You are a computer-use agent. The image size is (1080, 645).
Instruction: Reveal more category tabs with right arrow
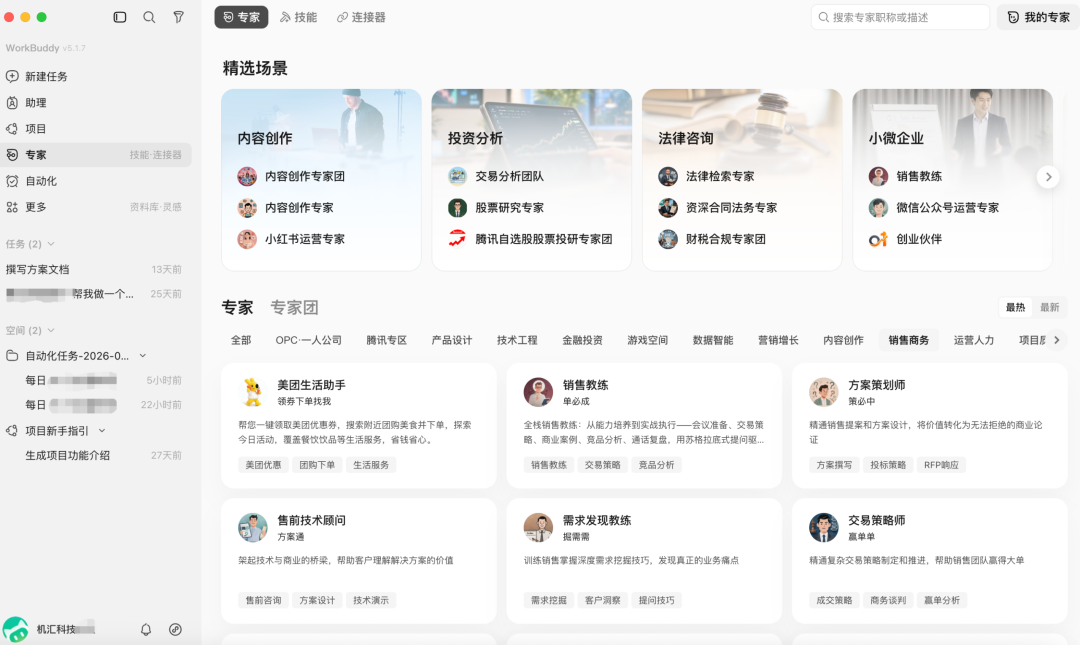[1057, 340]
